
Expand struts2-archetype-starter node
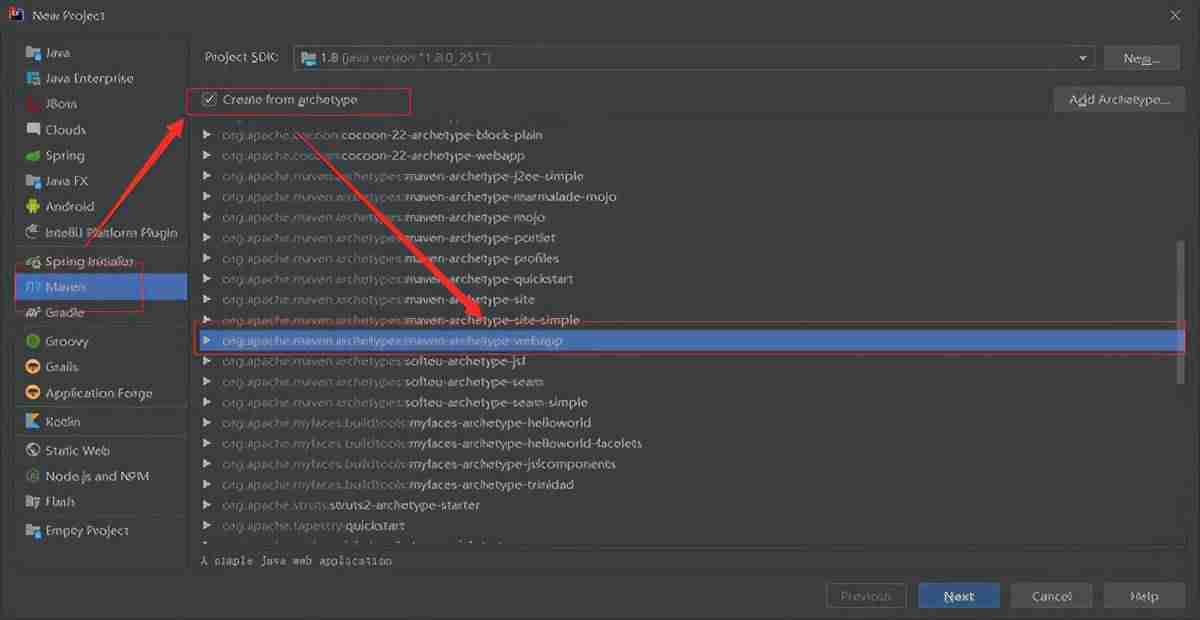(x=207, y=505)
